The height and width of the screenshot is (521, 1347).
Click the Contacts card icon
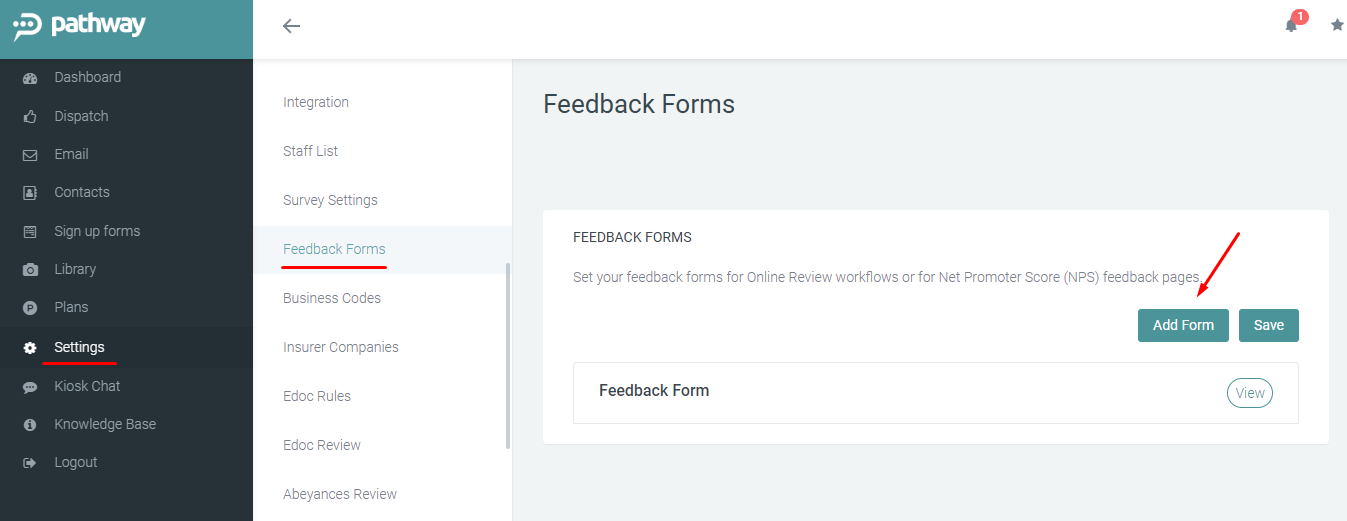(30, 193)
